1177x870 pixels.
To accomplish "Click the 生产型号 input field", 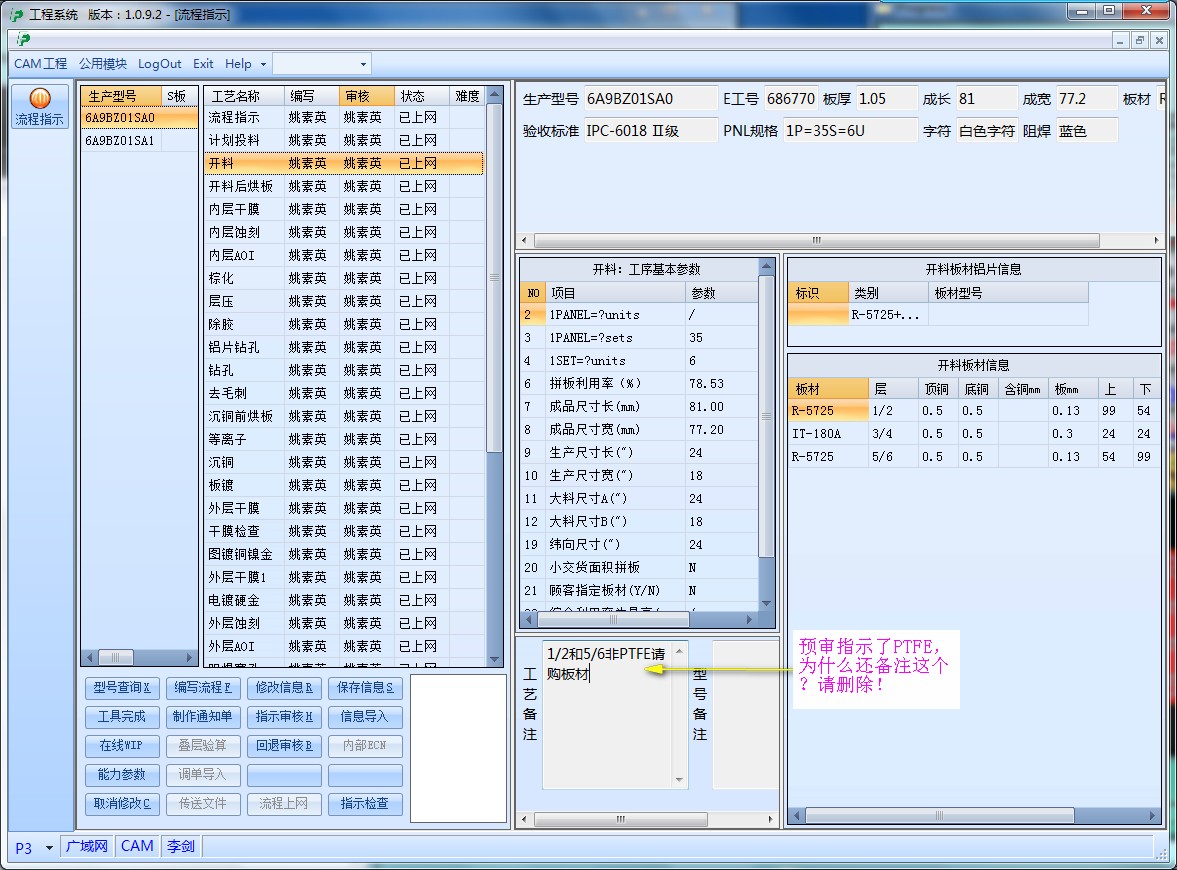I will click(650, 99).
